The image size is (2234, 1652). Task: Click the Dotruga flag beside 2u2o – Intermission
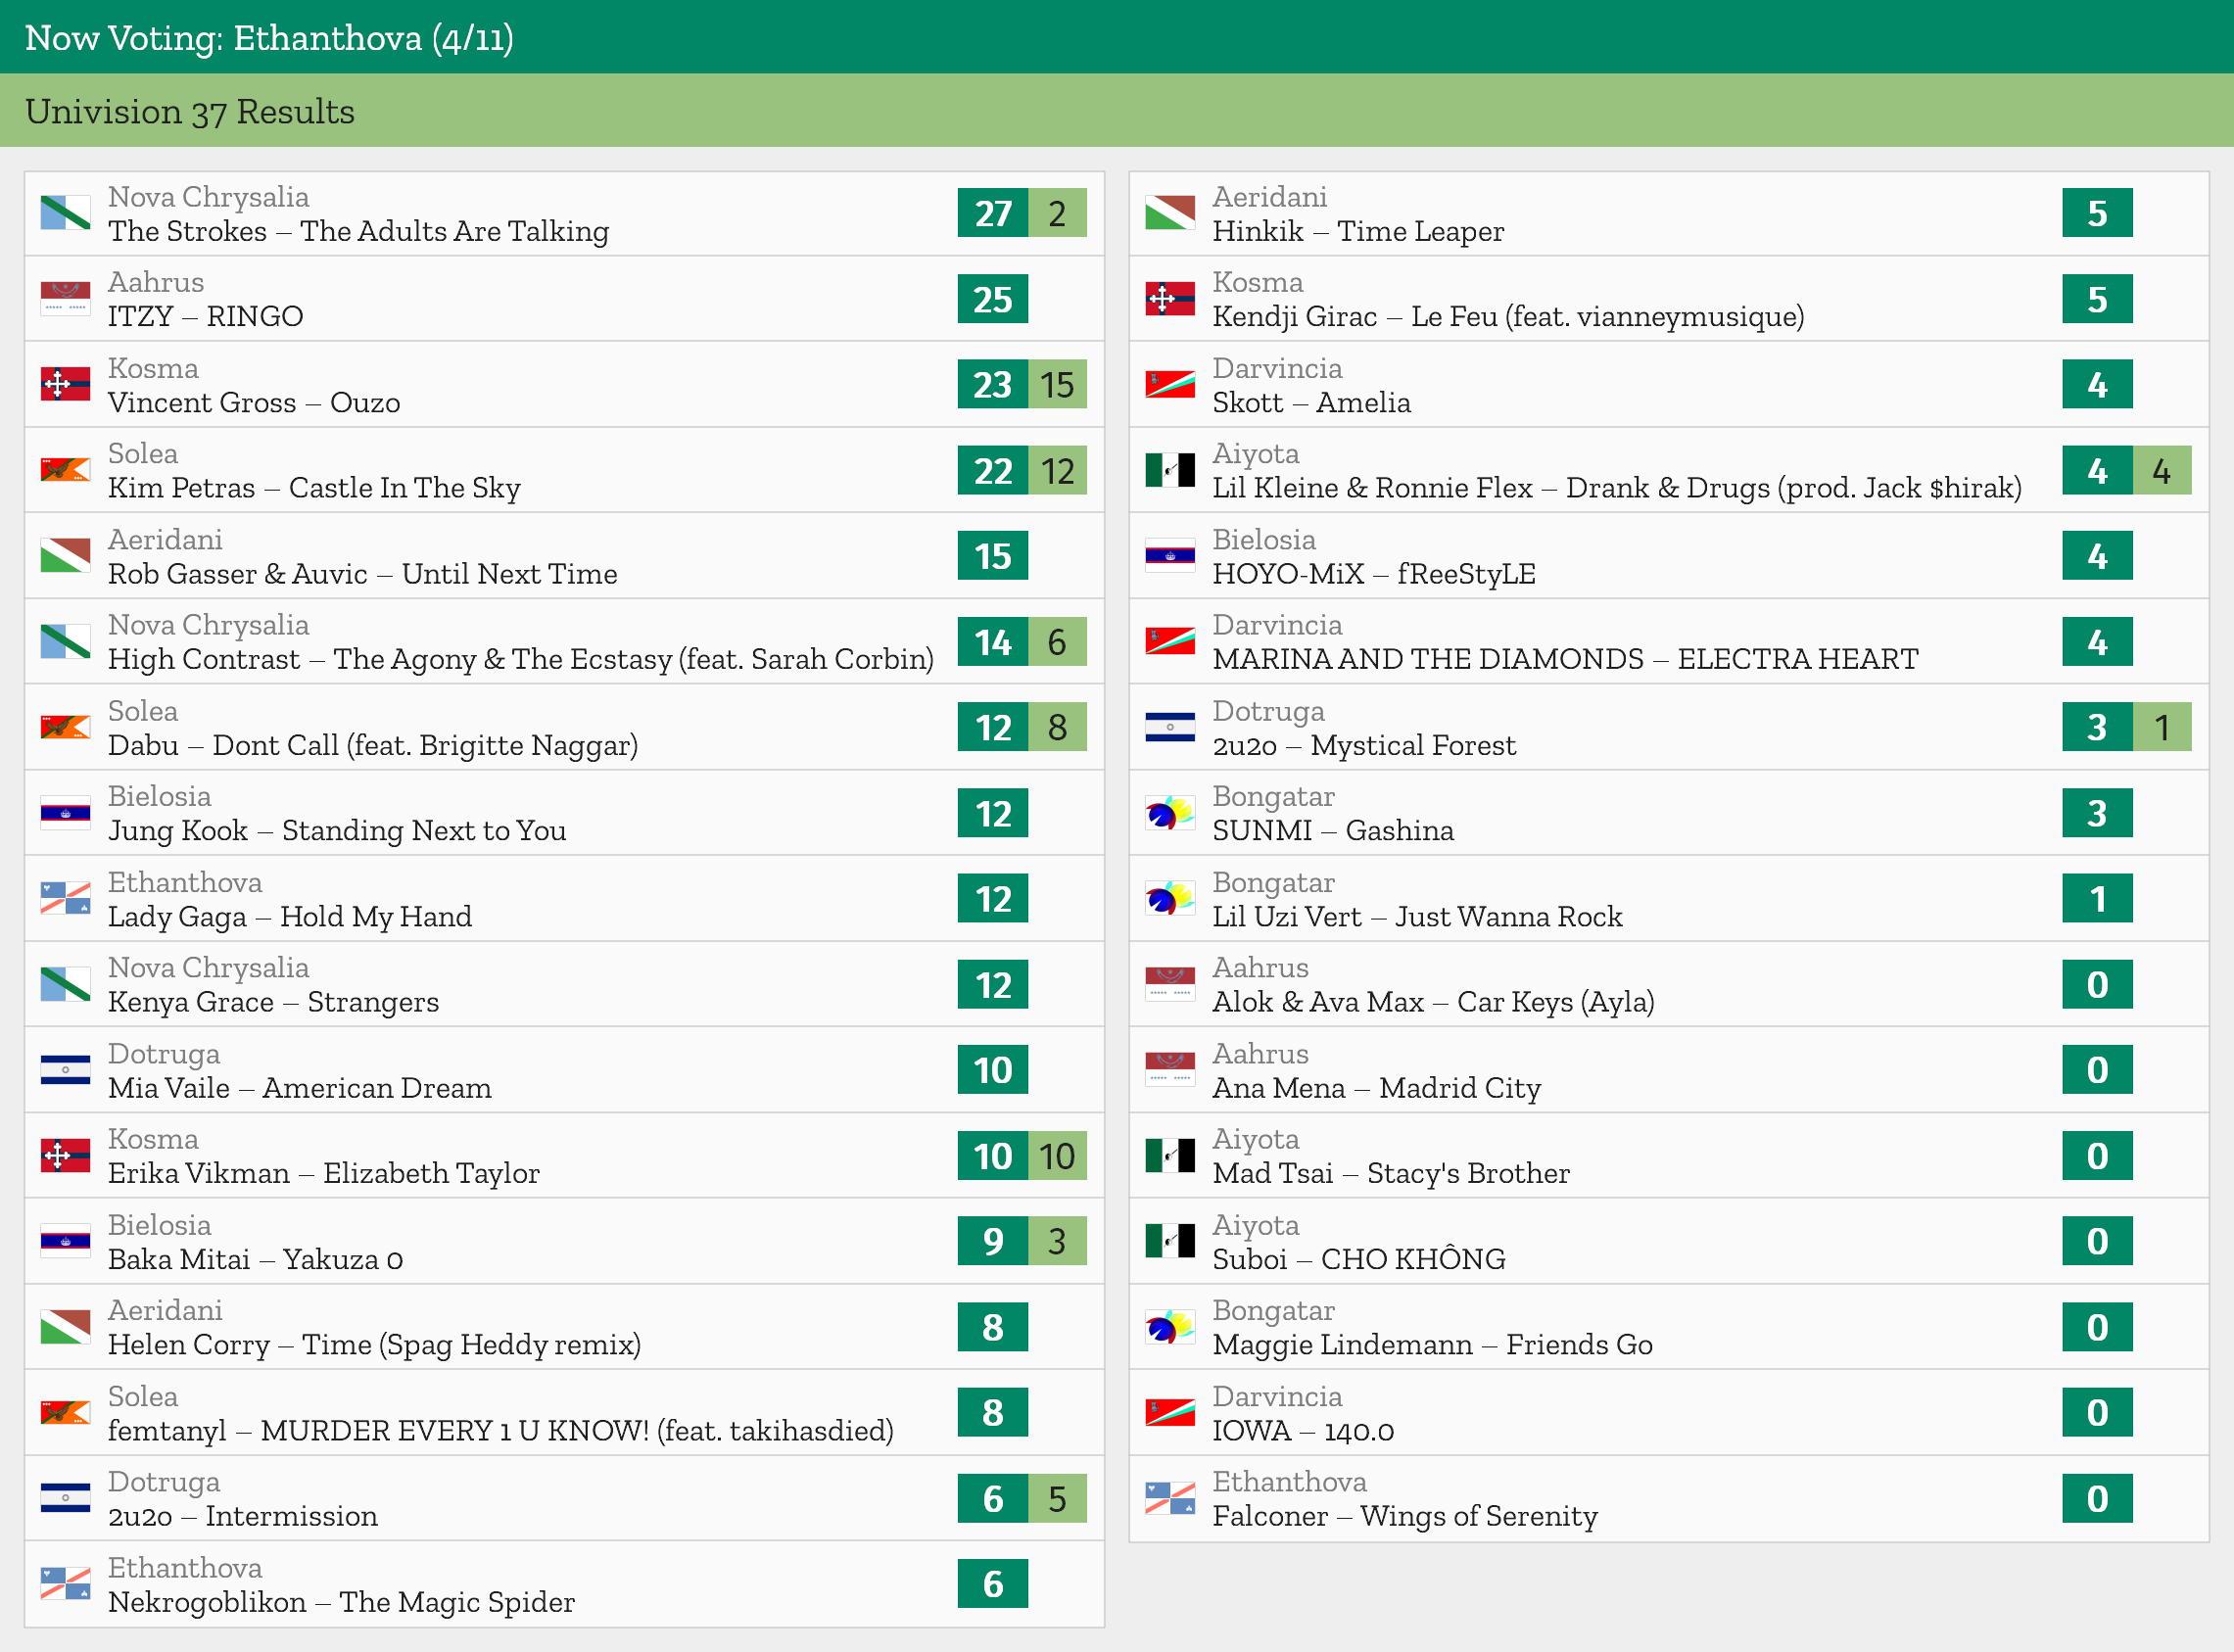point(65,1498)
